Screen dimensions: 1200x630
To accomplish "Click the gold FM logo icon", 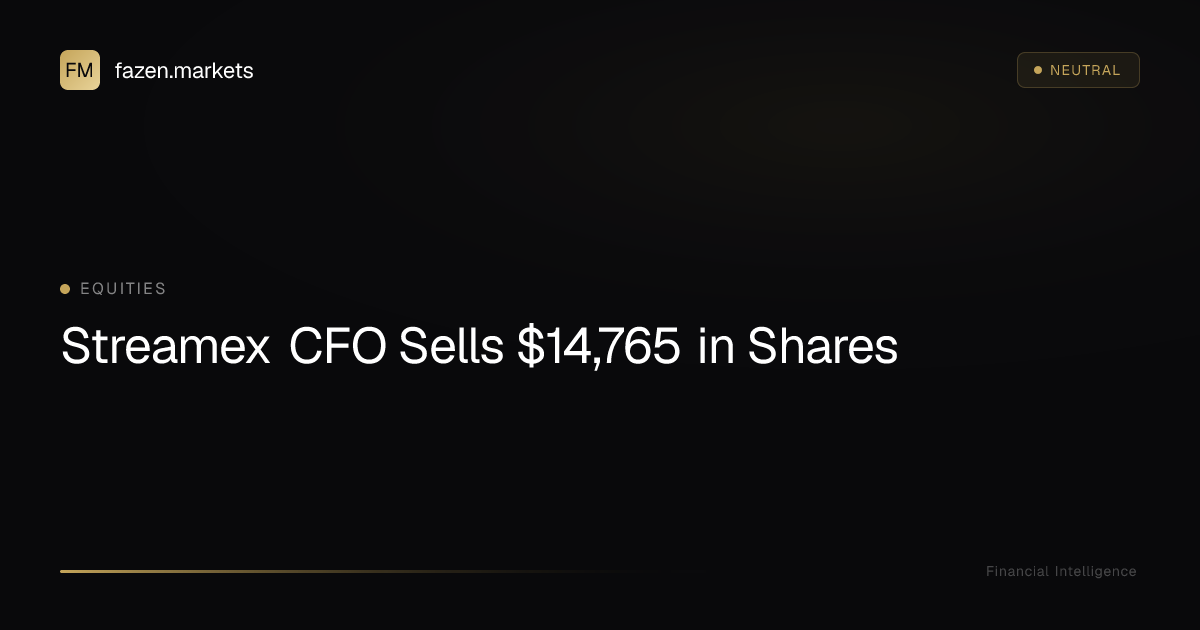I will (80, 70).
